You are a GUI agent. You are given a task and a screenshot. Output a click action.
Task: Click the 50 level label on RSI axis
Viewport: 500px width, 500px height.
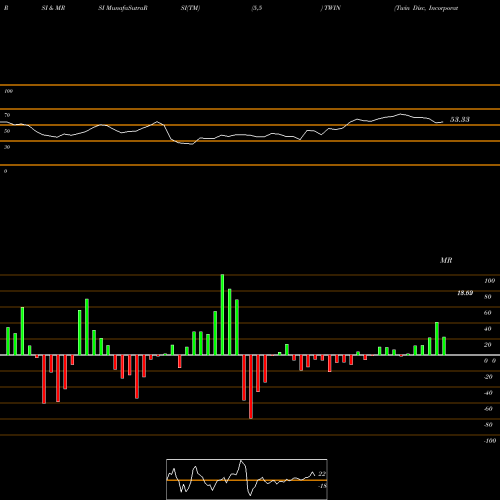click(7, 131)
